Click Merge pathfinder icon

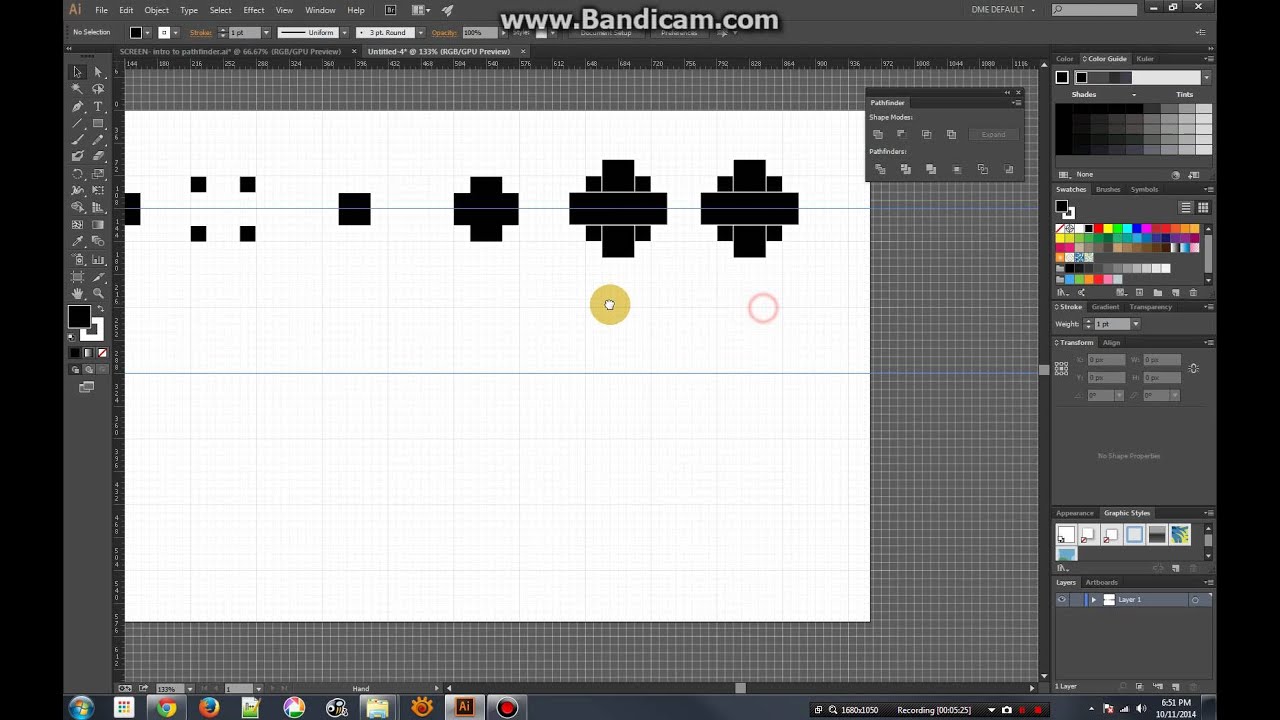point(931,169)
